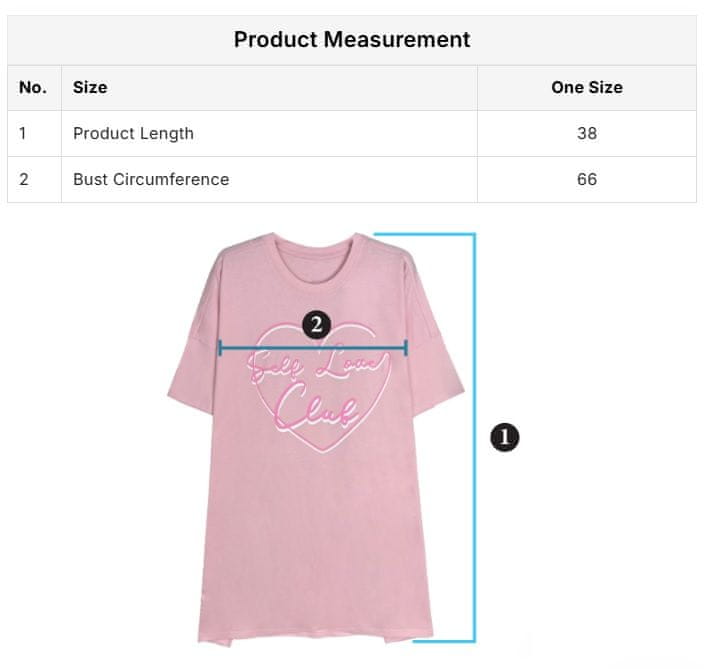Click the "One Size" column header

pos(587,88)
